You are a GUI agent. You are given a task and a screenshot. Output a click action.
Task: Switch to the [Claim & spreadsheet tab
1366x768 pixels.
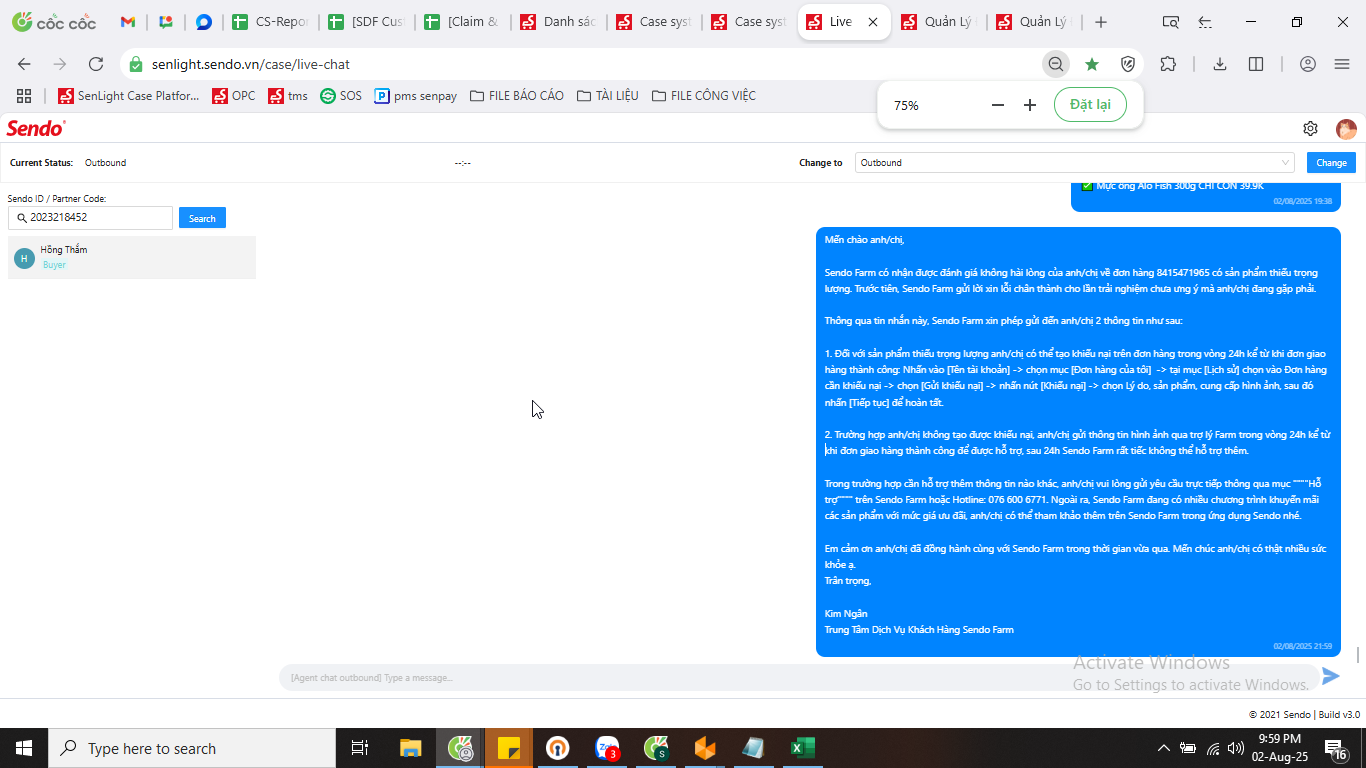click(461, 22)
